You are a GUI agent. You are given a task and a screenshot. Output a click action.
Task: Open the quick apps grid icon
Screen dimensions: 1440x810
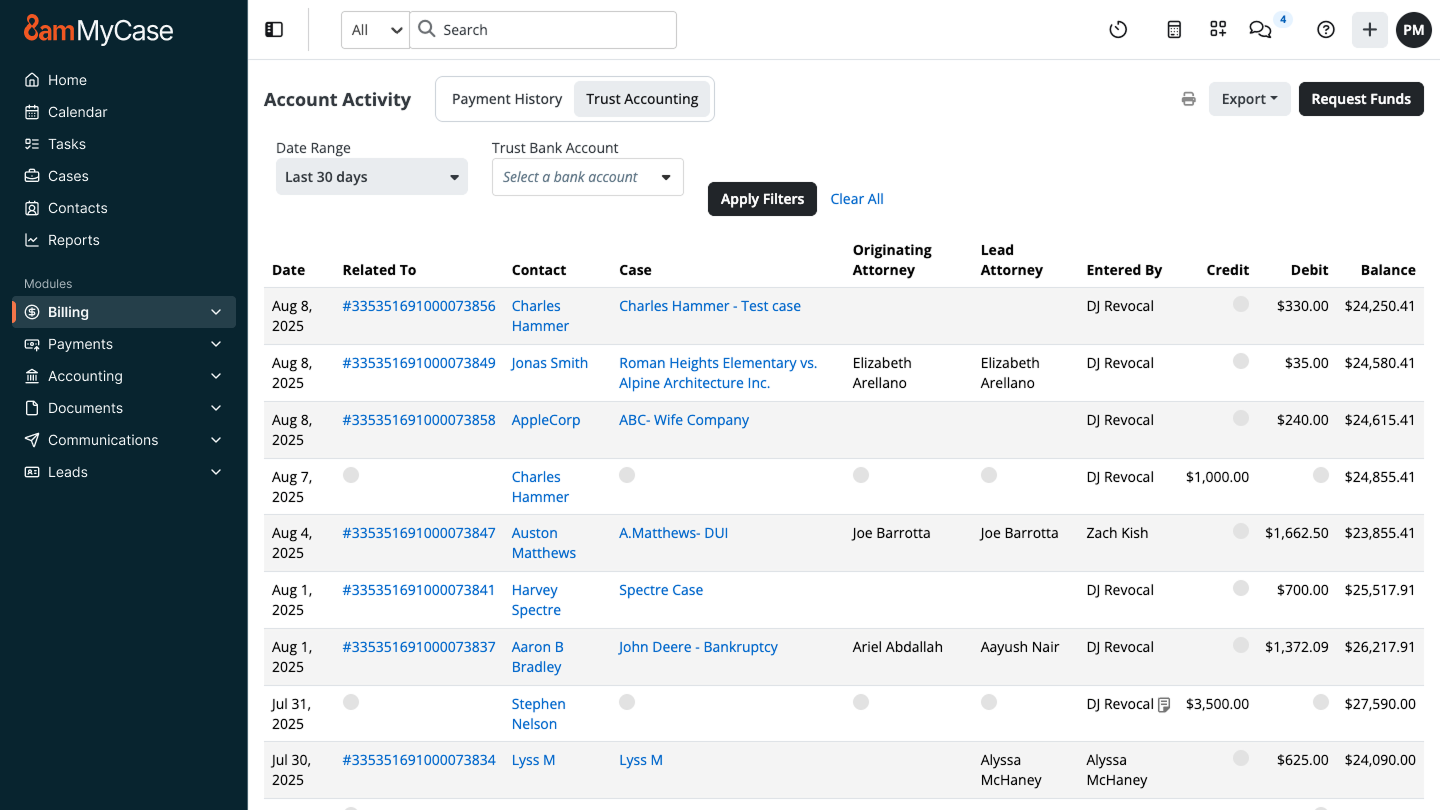click(x=1218, y=29)
